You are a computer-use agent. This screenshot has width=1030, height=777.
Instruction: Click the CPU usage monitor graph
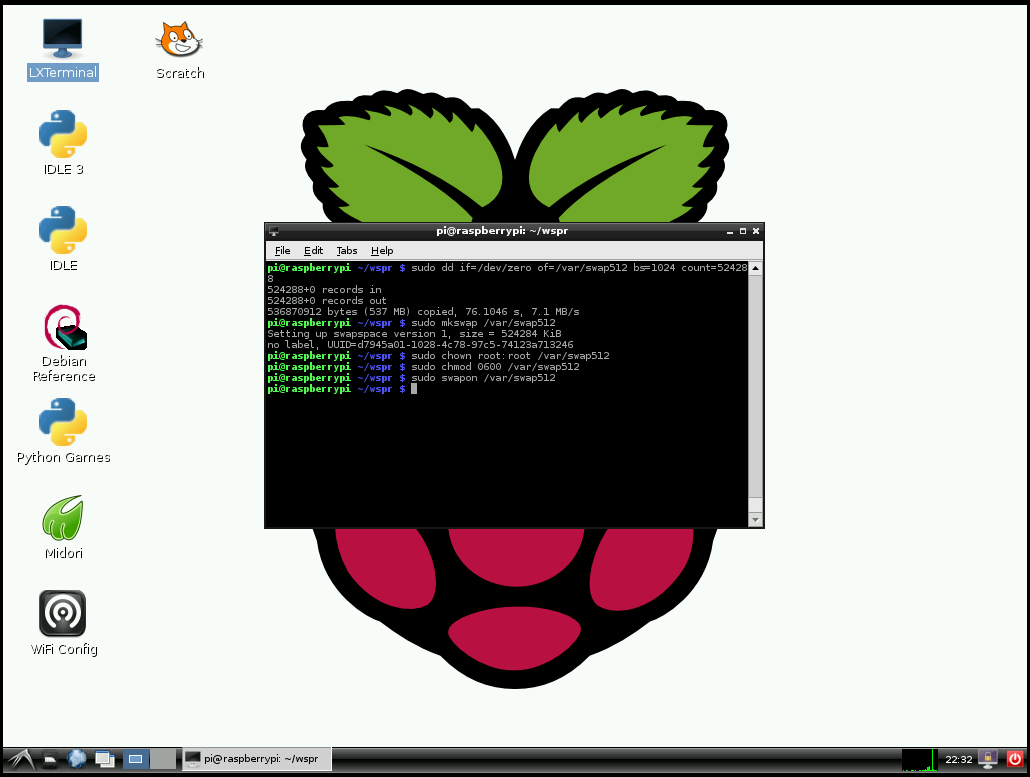[x=919, y=760]
